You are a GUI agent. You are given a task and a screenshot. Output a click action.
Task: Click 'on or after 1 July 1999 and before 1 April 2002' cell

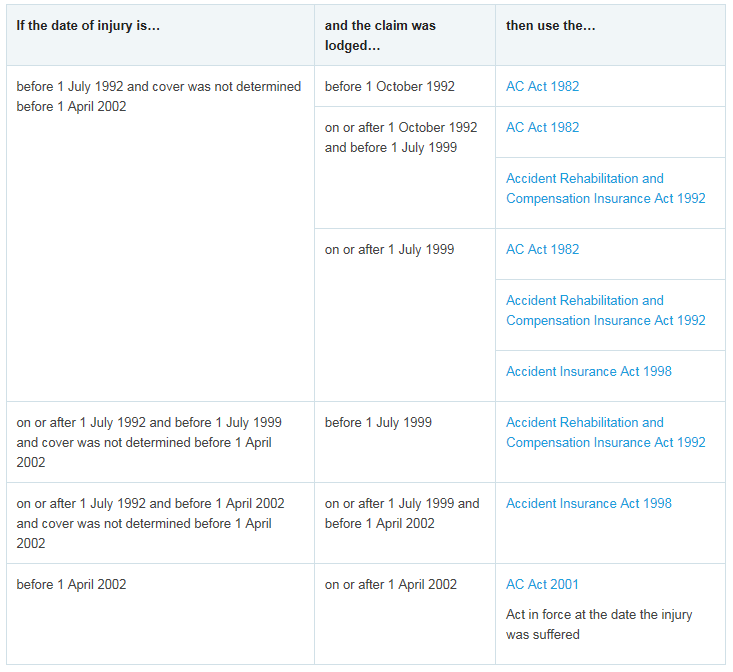tap(401, 514)
